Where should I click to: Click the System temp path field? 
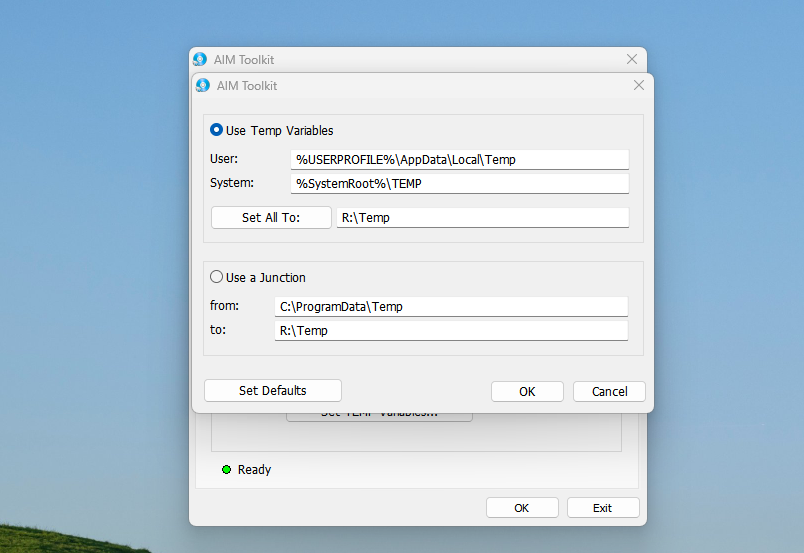[460, 183]
